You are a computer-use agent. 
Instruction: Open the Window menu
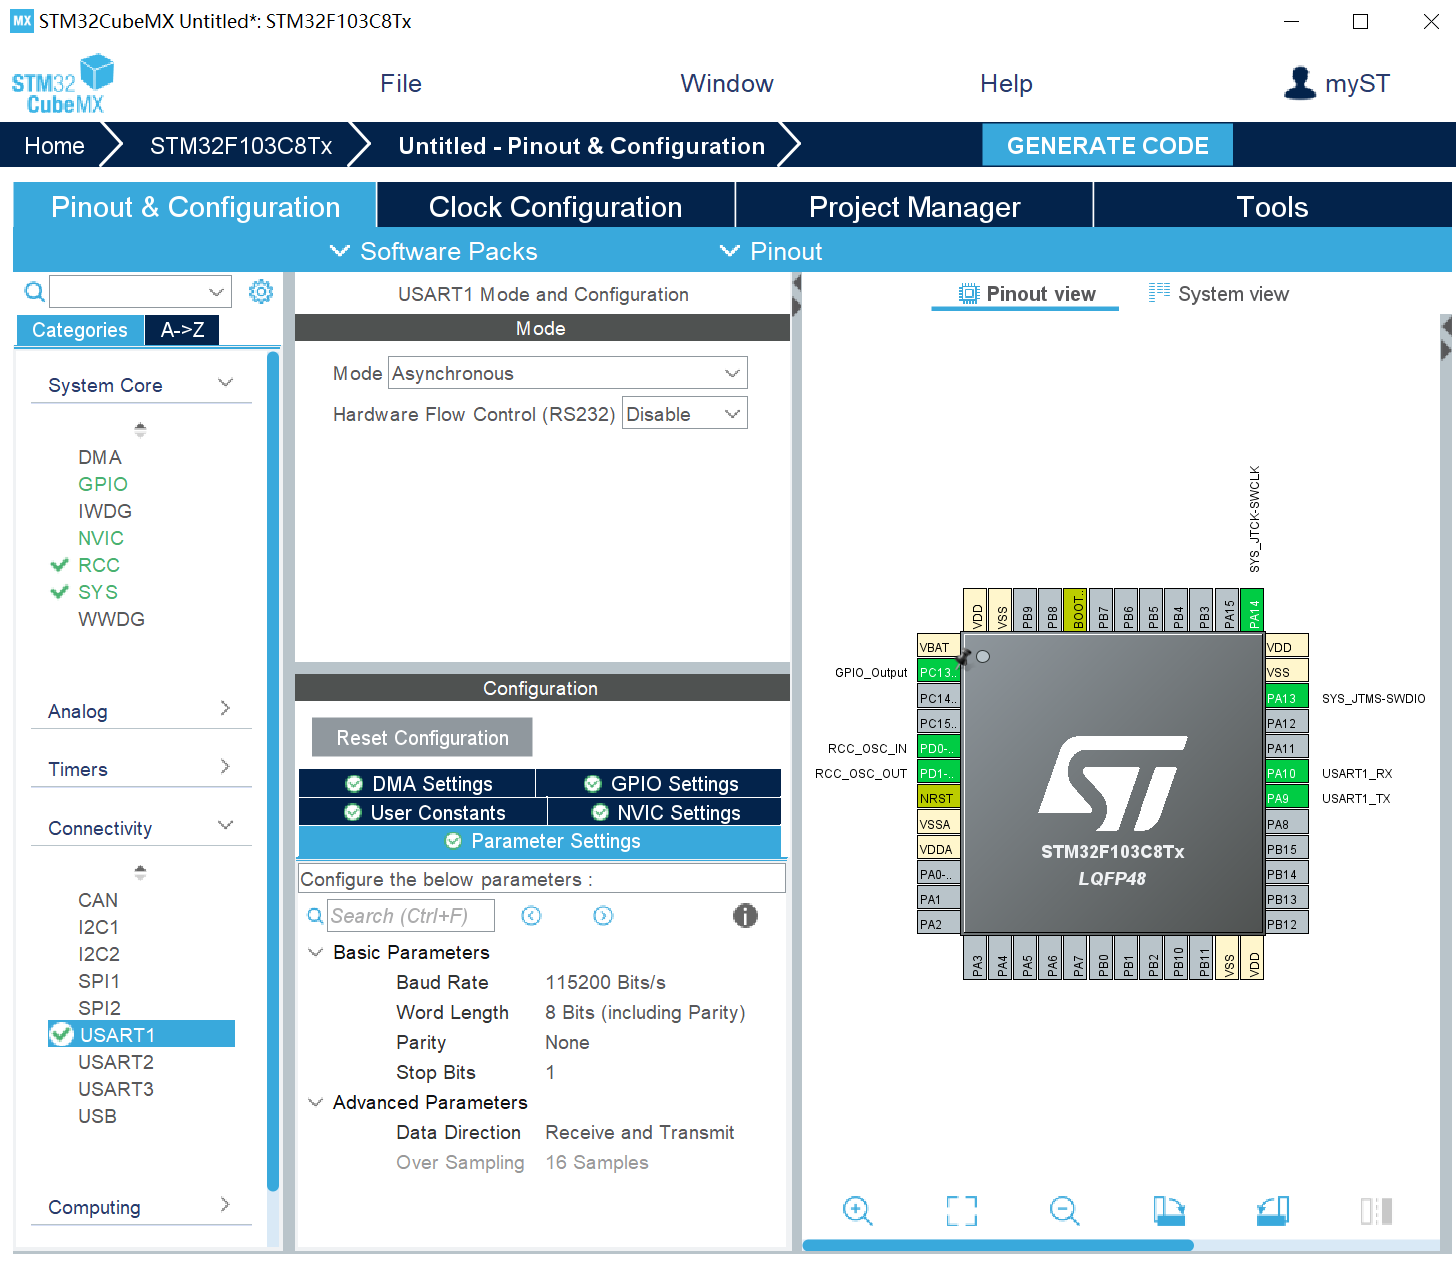tap(727, 83)
